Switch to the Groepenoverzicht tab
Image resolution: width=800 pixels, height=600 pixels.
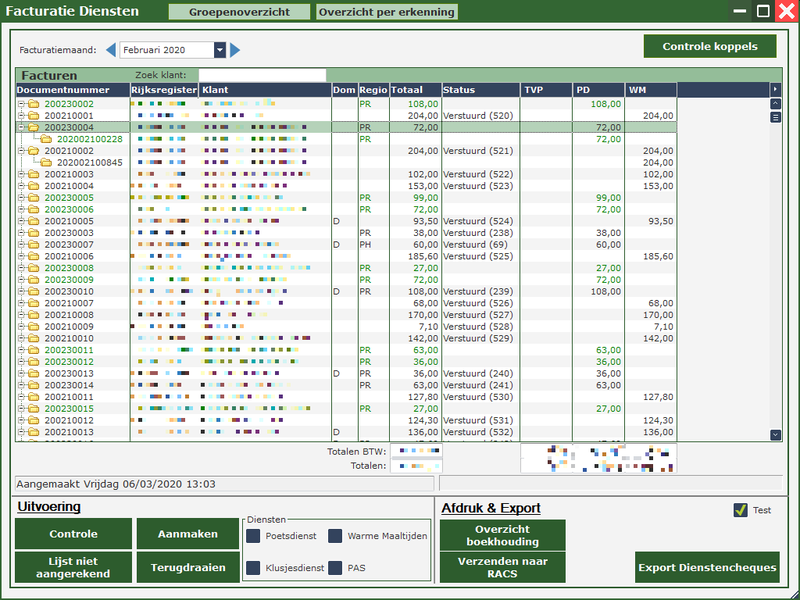coord(238,13)
